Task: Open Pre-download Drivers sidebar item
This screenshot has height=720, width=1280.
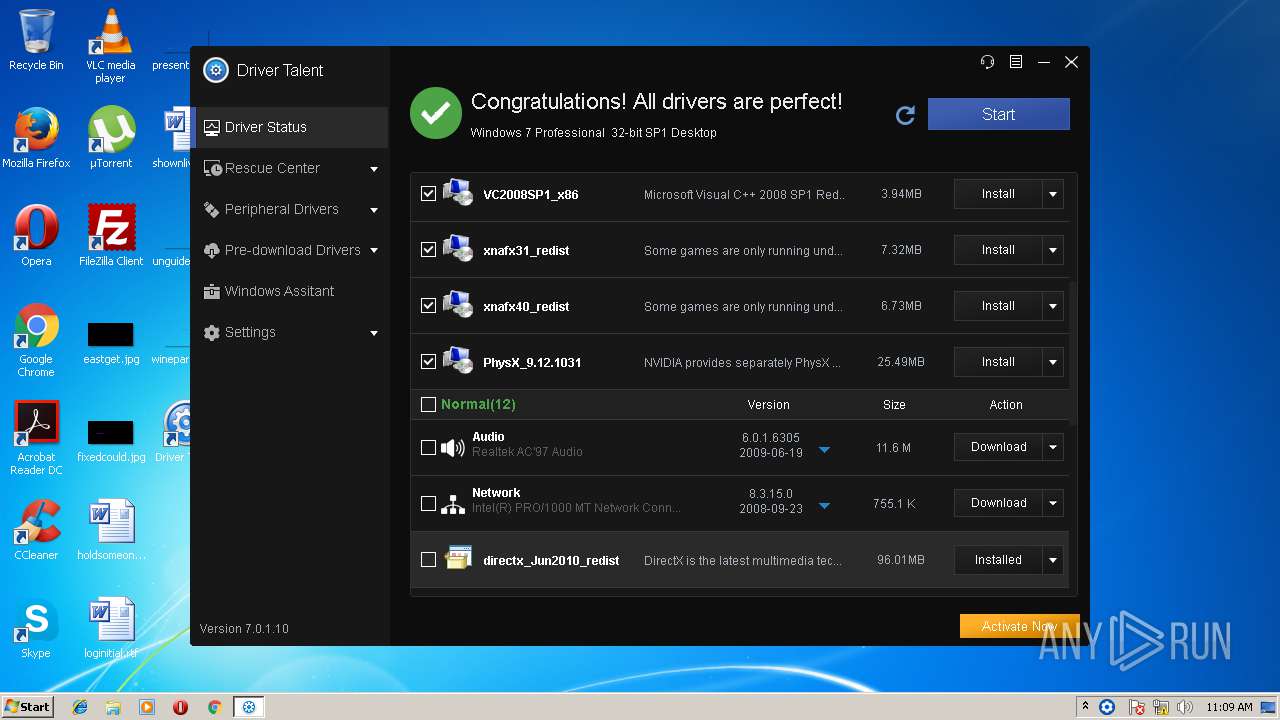Action: click(x=289, y=250)
